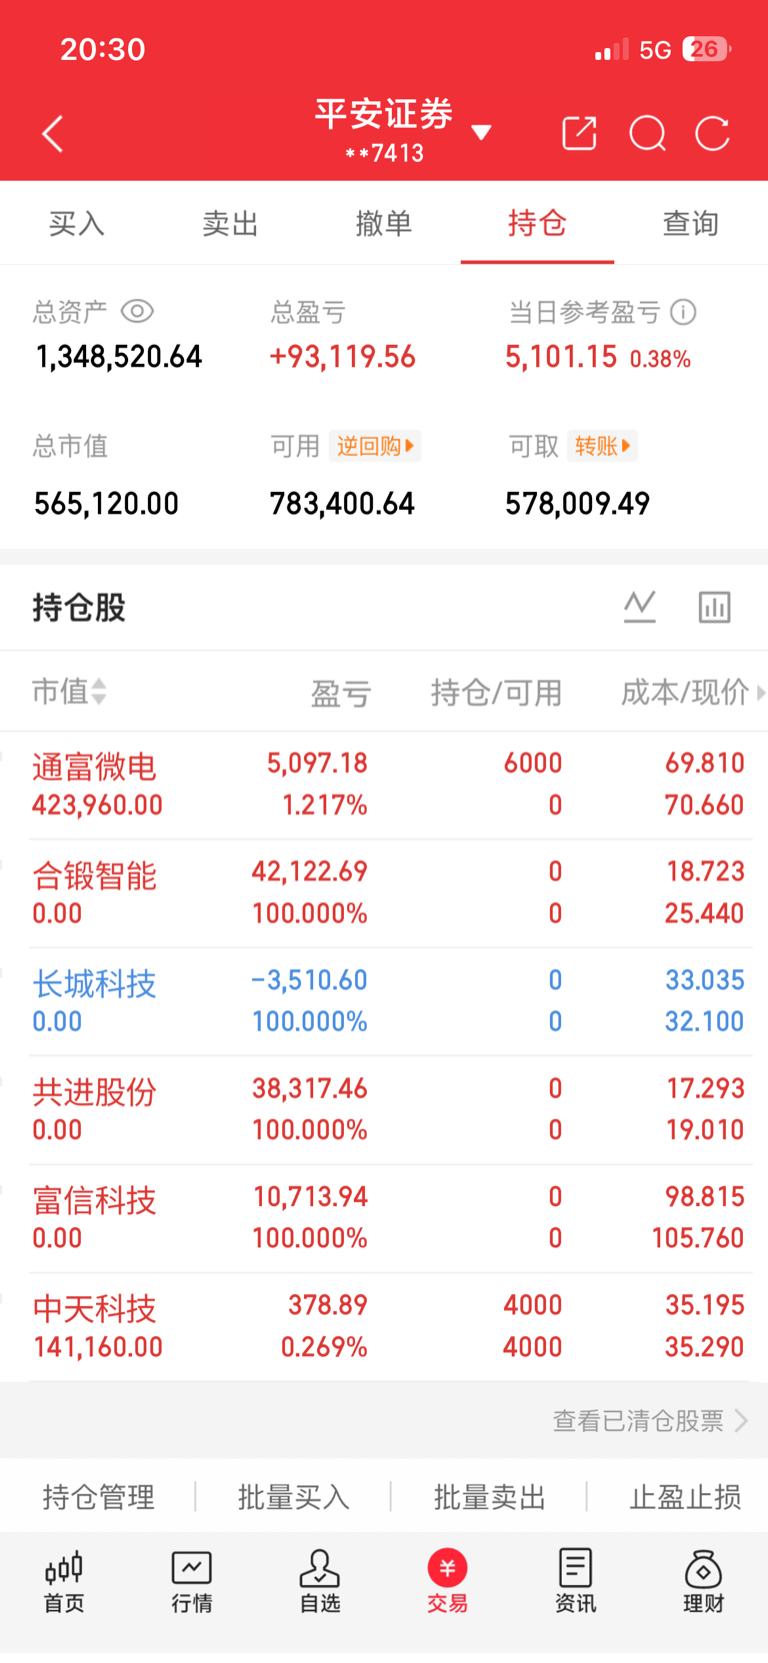This screenshot has width=768, height=1663.
Task: Switch to the 撤单 tab
Action: click(384, 223)
